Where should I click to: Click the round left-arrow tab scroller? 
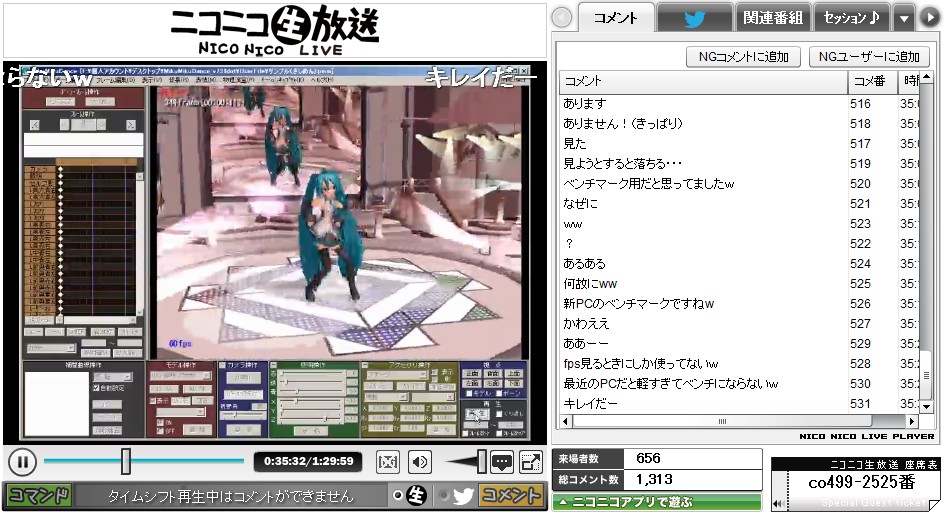coord(562,17)
